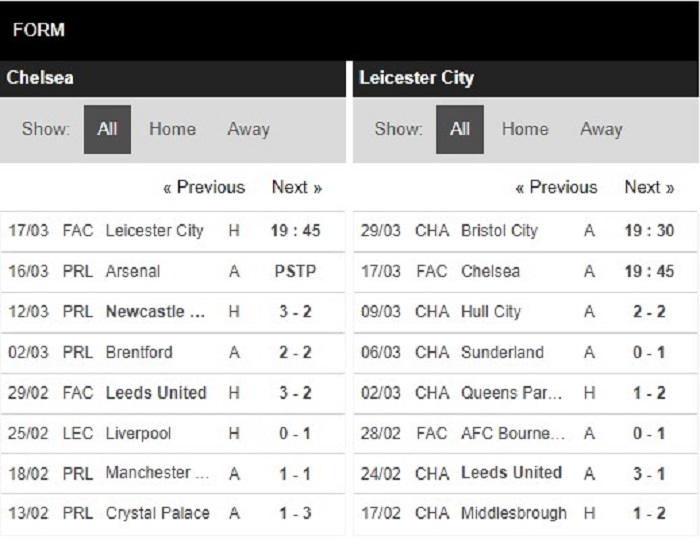700x539 pixels.
Task: Open Leicester vs Hull City 2 - 2 match
Action: [x=525, y=312]
